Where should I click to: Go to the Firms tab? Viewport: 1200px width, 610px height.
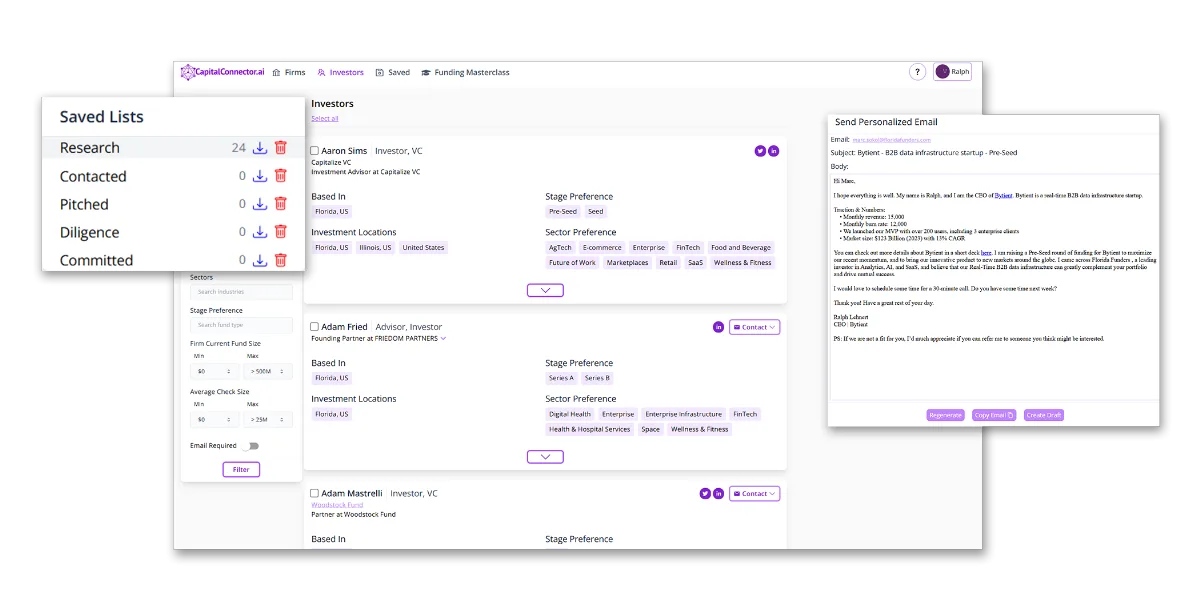pos(289,73)
